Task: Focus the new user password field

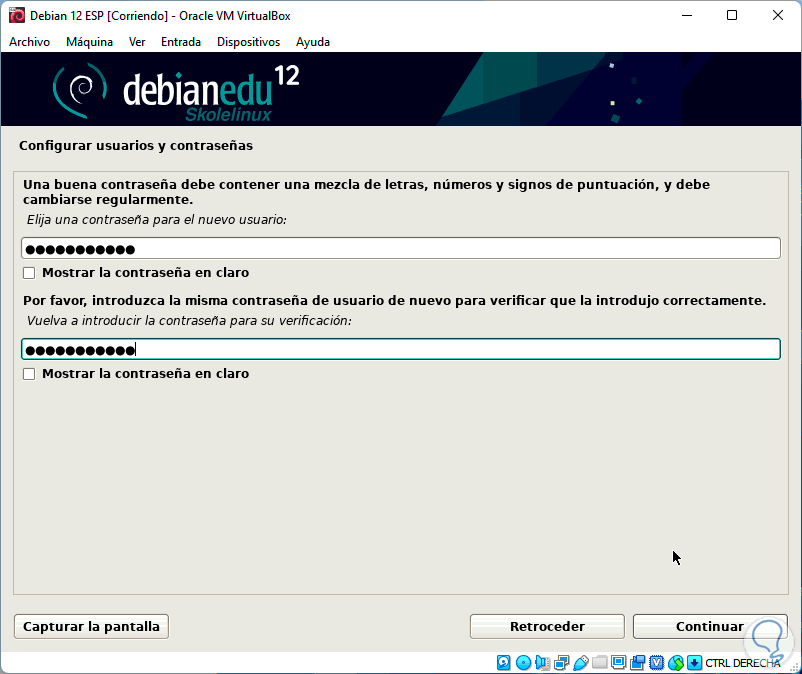Action: (x=401, y=248)
